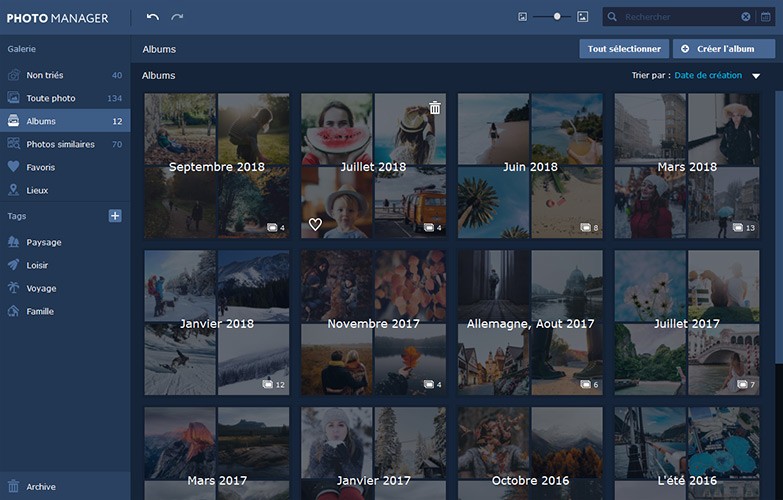Select the Famille tag label
The width and height of the screenshot is (783, 500).
40,311
